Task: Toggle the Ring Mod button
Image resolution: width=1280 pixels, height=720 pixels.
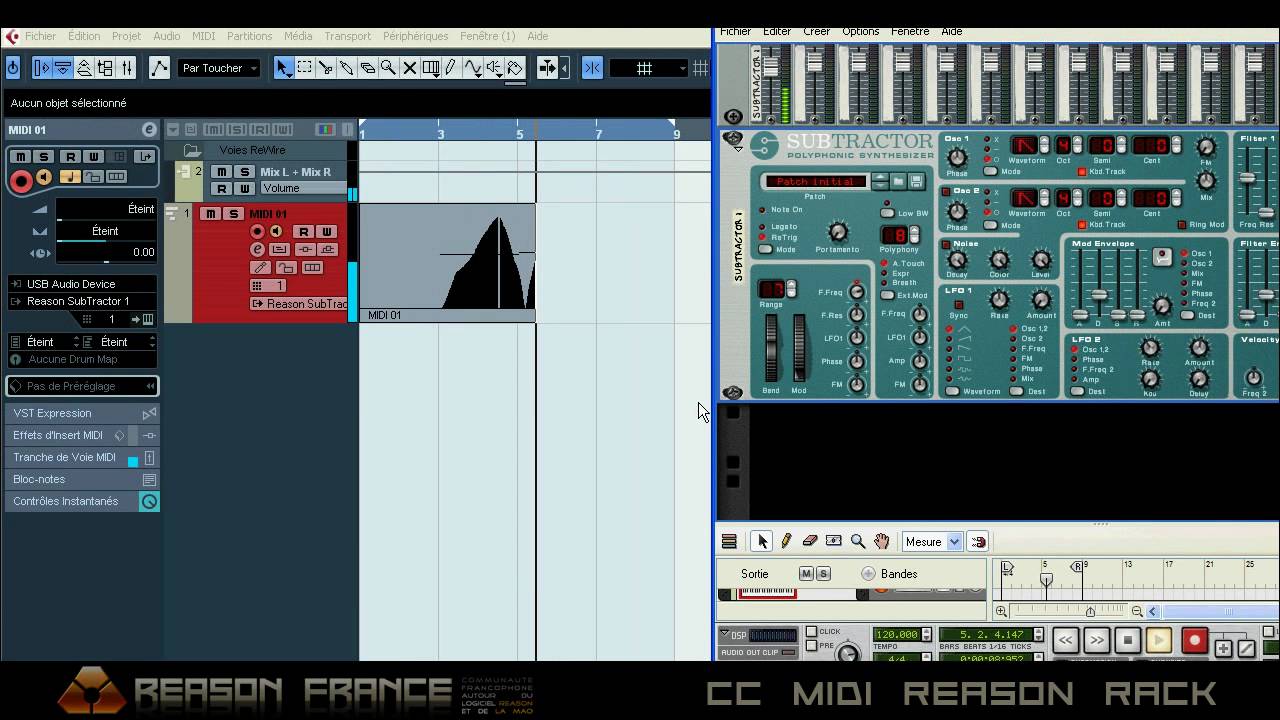Action: coord(1181,225)
